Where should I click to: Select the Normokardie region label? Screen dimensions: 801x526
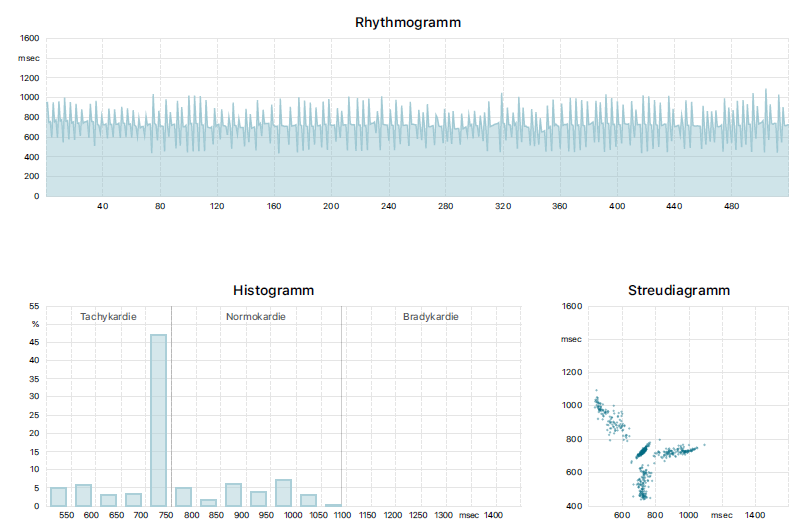tap(256, 317)
